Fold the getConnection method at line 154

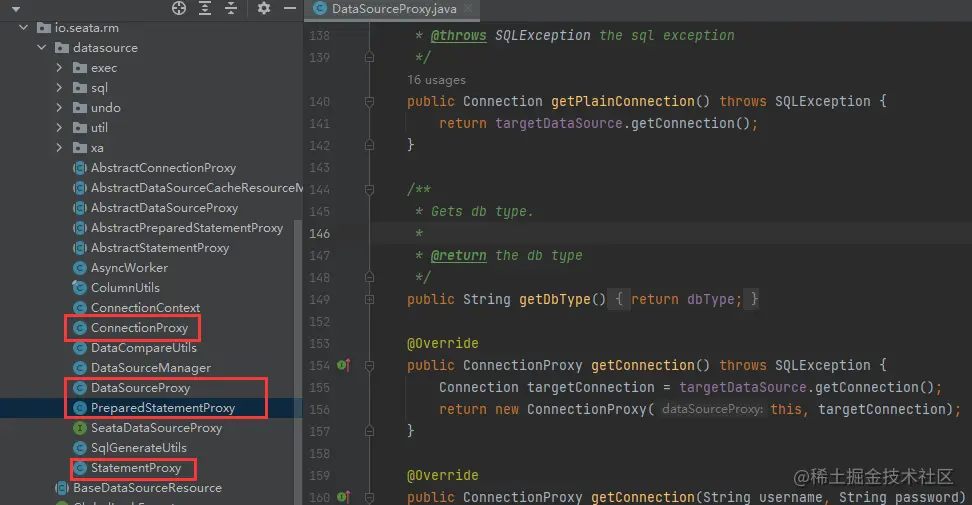[369, 366]
